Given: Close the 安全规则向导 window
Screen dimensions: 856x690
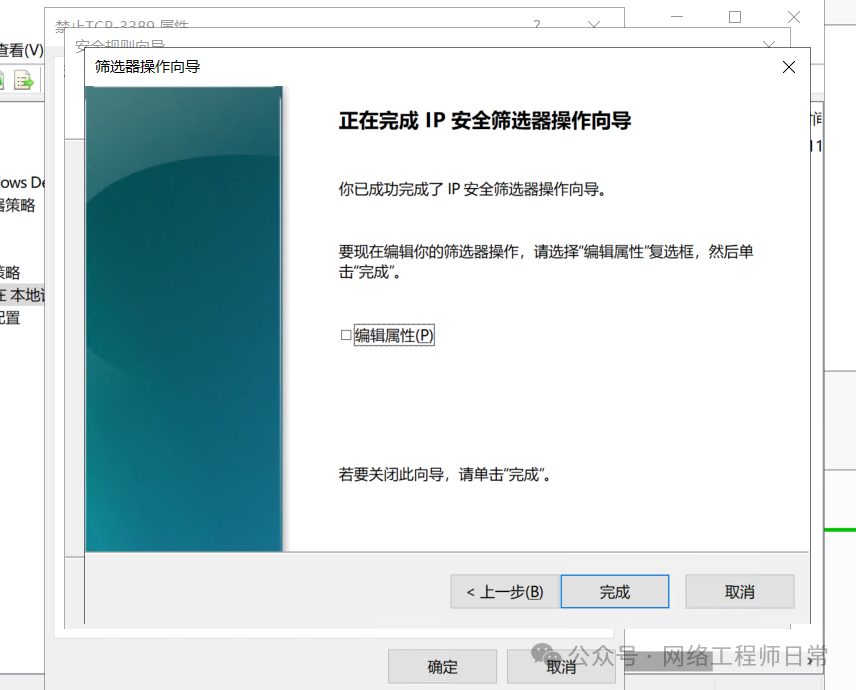Looking at the screenshot, I should tap(768, 46).
